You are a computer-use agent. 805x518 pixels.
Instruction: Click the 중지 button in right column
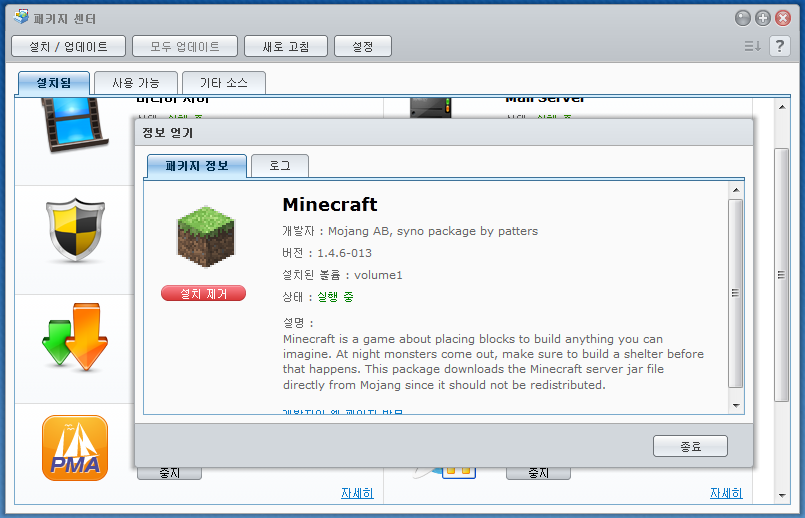(x=538, y=473)
